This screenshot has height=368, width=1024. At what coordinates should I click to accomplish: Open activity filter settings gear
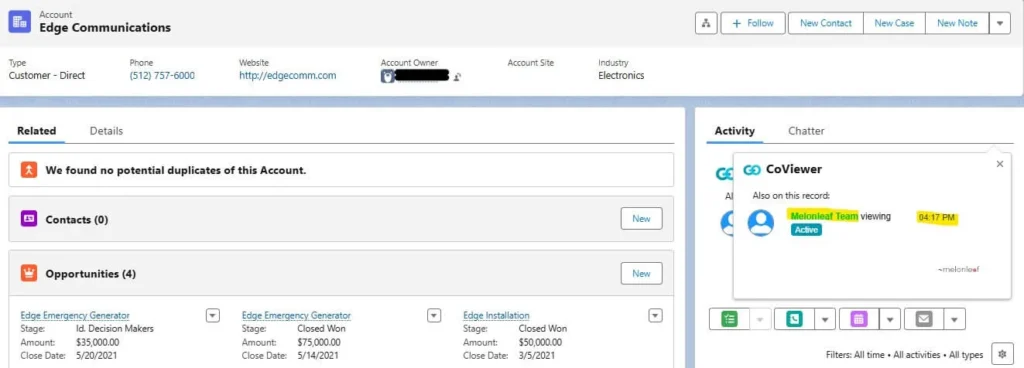click(x=1002, y=354)
